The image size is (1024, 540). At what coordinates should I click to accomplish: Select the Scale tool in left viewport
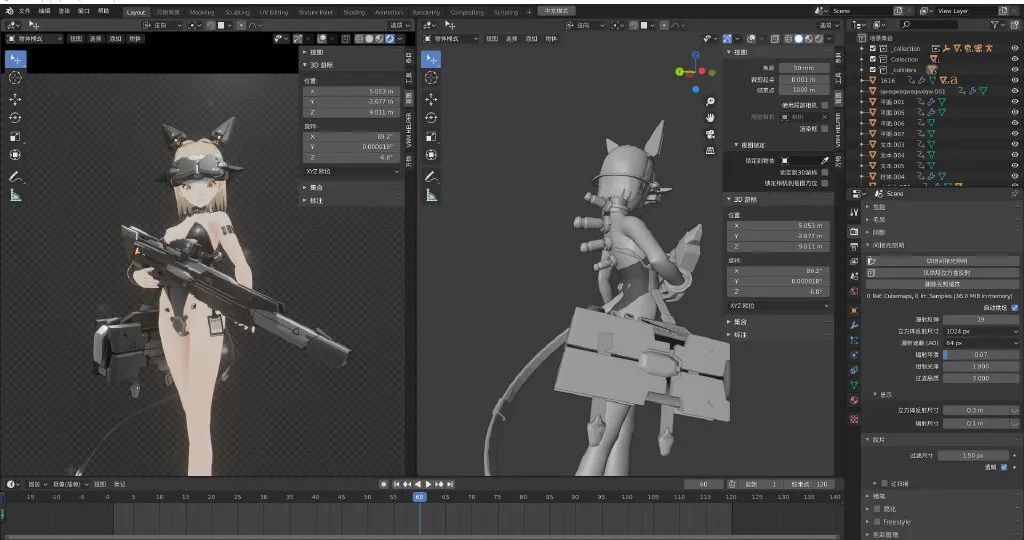[x=15, y=136]
